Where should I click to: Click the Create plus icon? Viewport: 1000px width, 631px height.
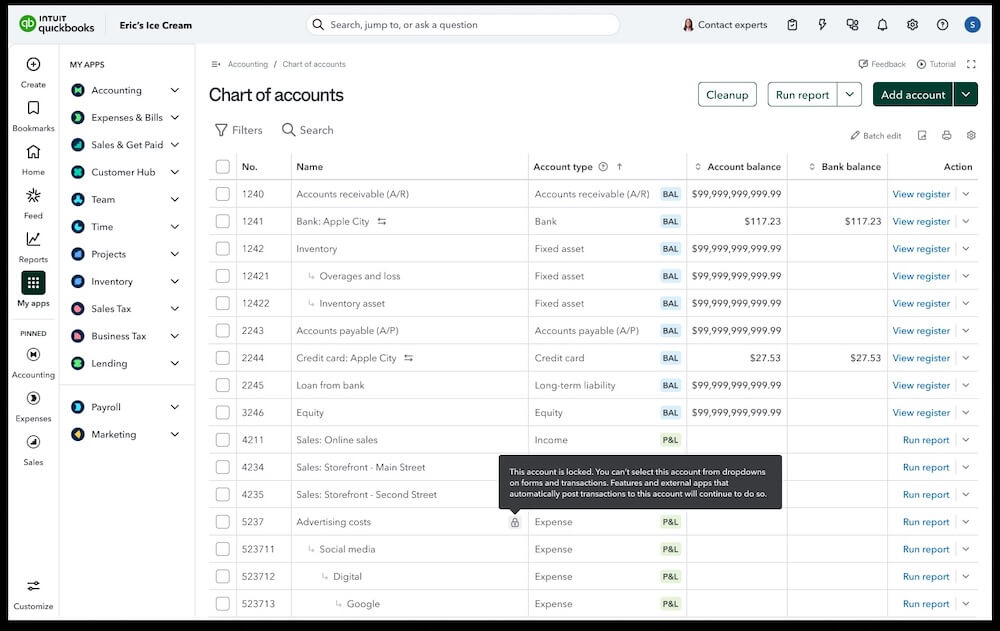(33, 64)
